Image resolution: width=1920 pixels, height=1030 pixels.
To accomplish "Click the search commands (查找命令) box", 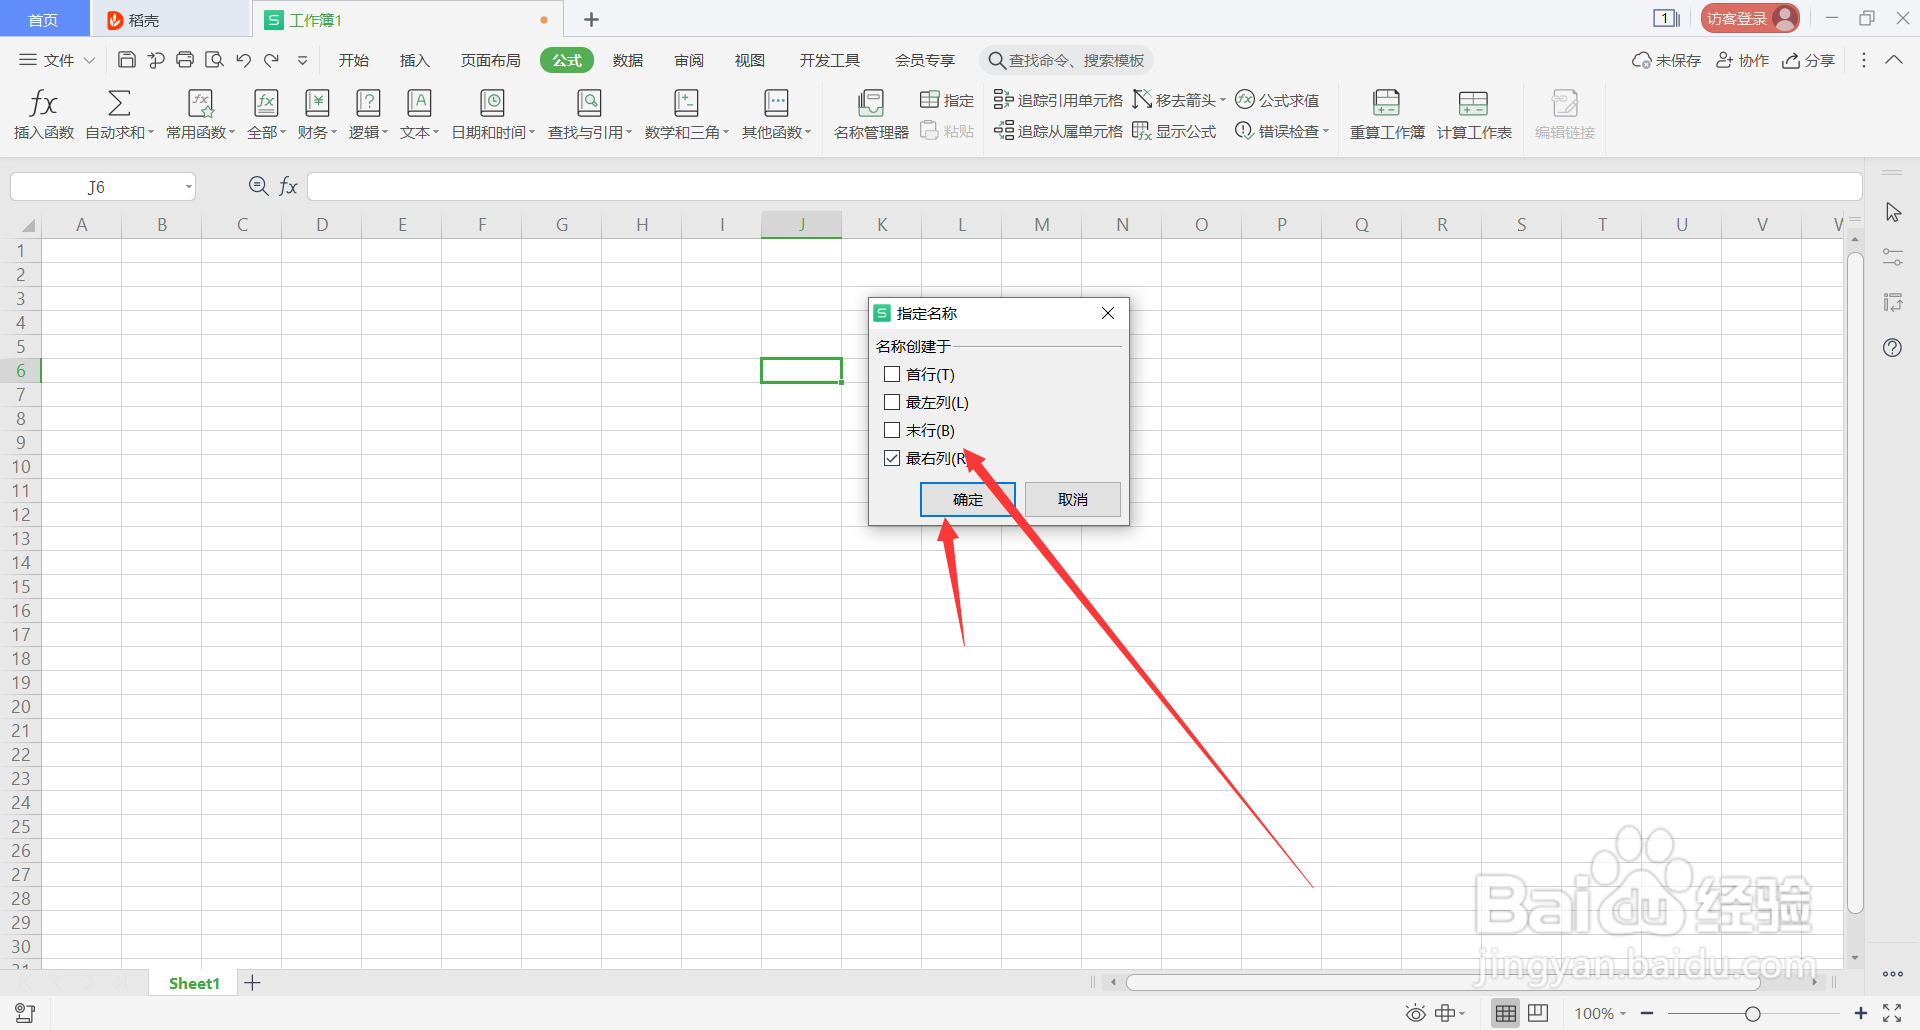I will [x=1066, y=60].
